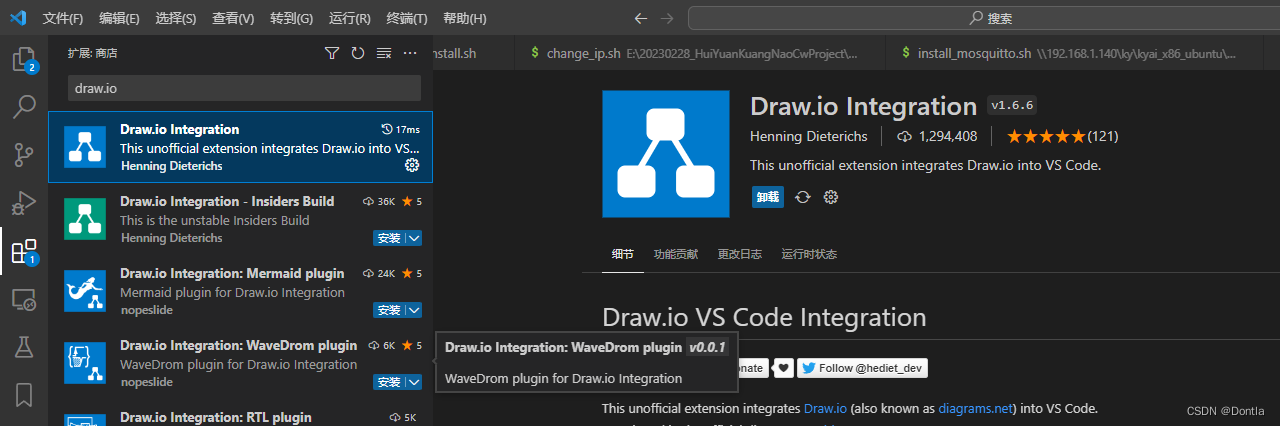Select the 细节 details tab
This screenshot has width=1280, height=426.
pos(622,254)
